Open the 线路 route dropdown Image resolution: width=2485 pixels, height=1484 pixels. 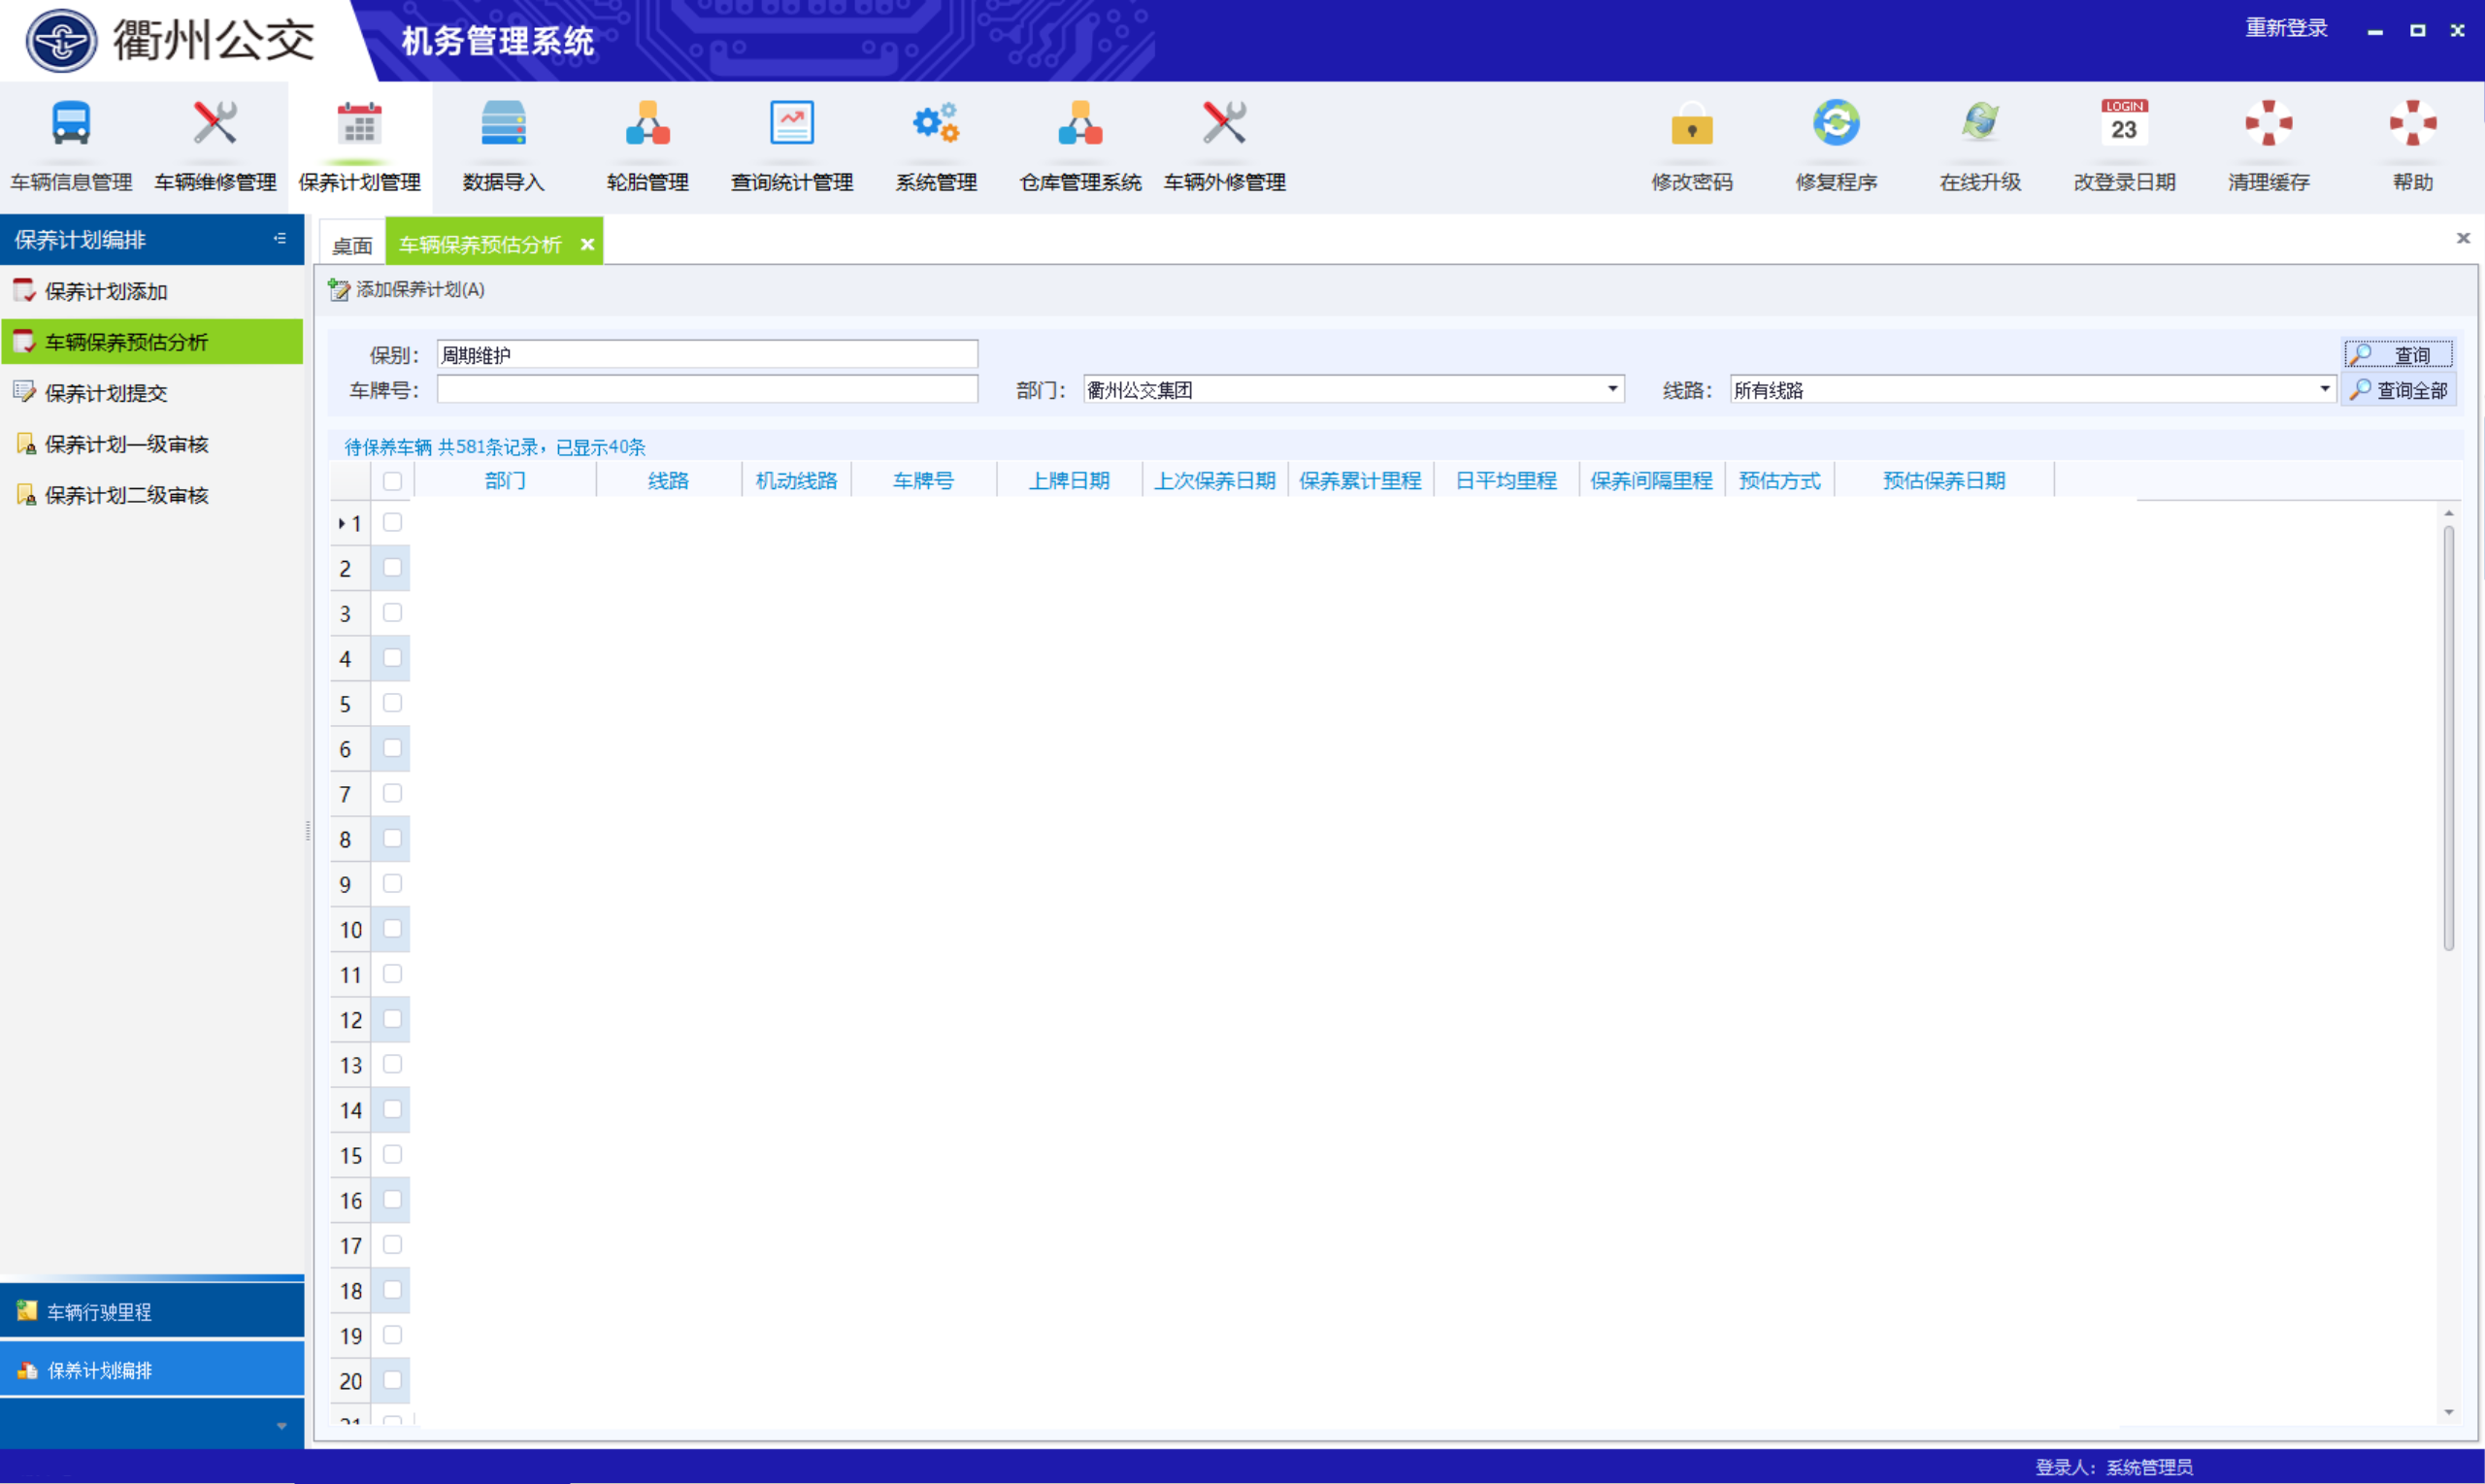(2323, 389)
